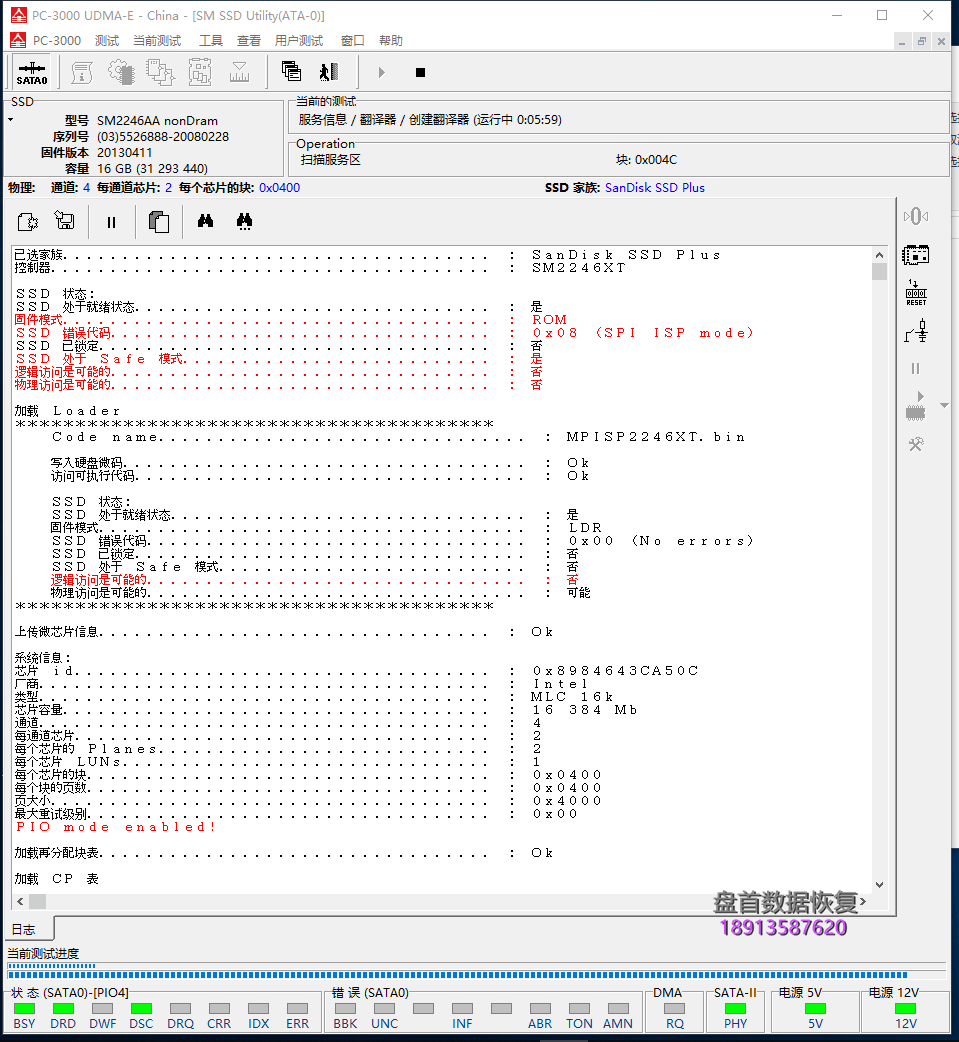Click the PC-3000 application logo icon
This screenshot has width=959, height=1042.
(19, 15)
